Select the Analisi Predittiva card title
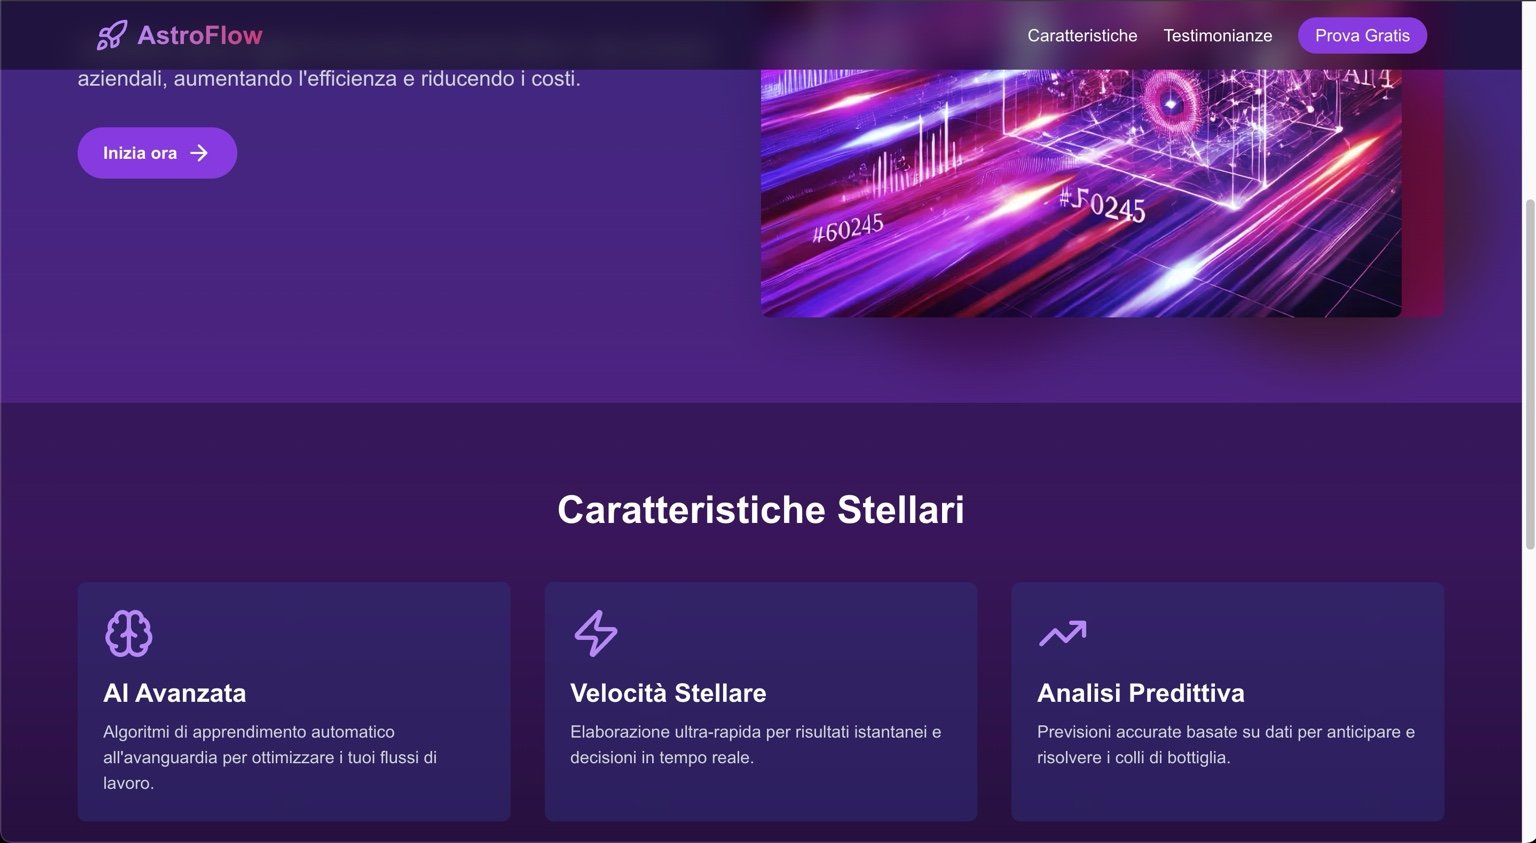Viewport: 1536px width, 843px height. [1140, 693]
